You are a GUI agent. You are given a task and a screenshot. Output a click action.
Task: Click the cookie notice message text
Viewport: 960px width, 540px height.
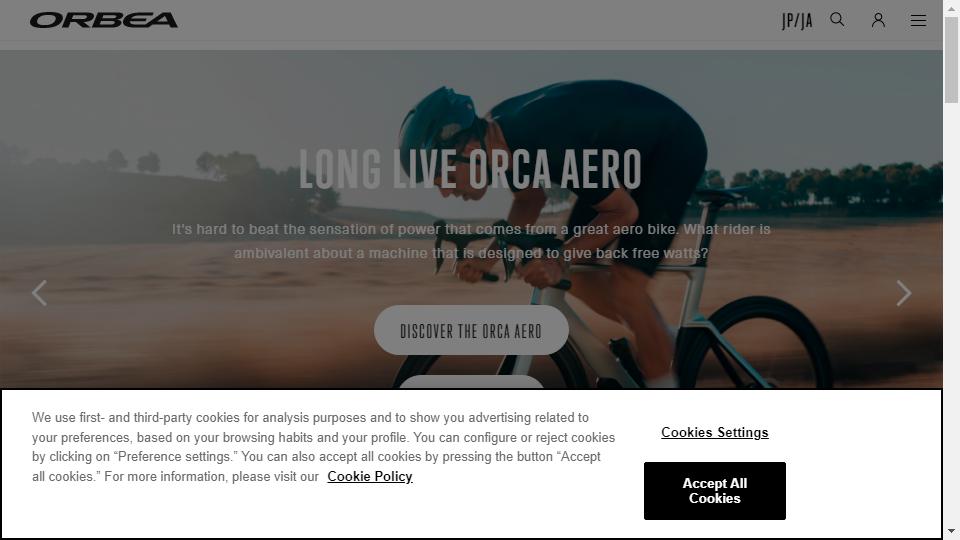click(x=323, y=447)
